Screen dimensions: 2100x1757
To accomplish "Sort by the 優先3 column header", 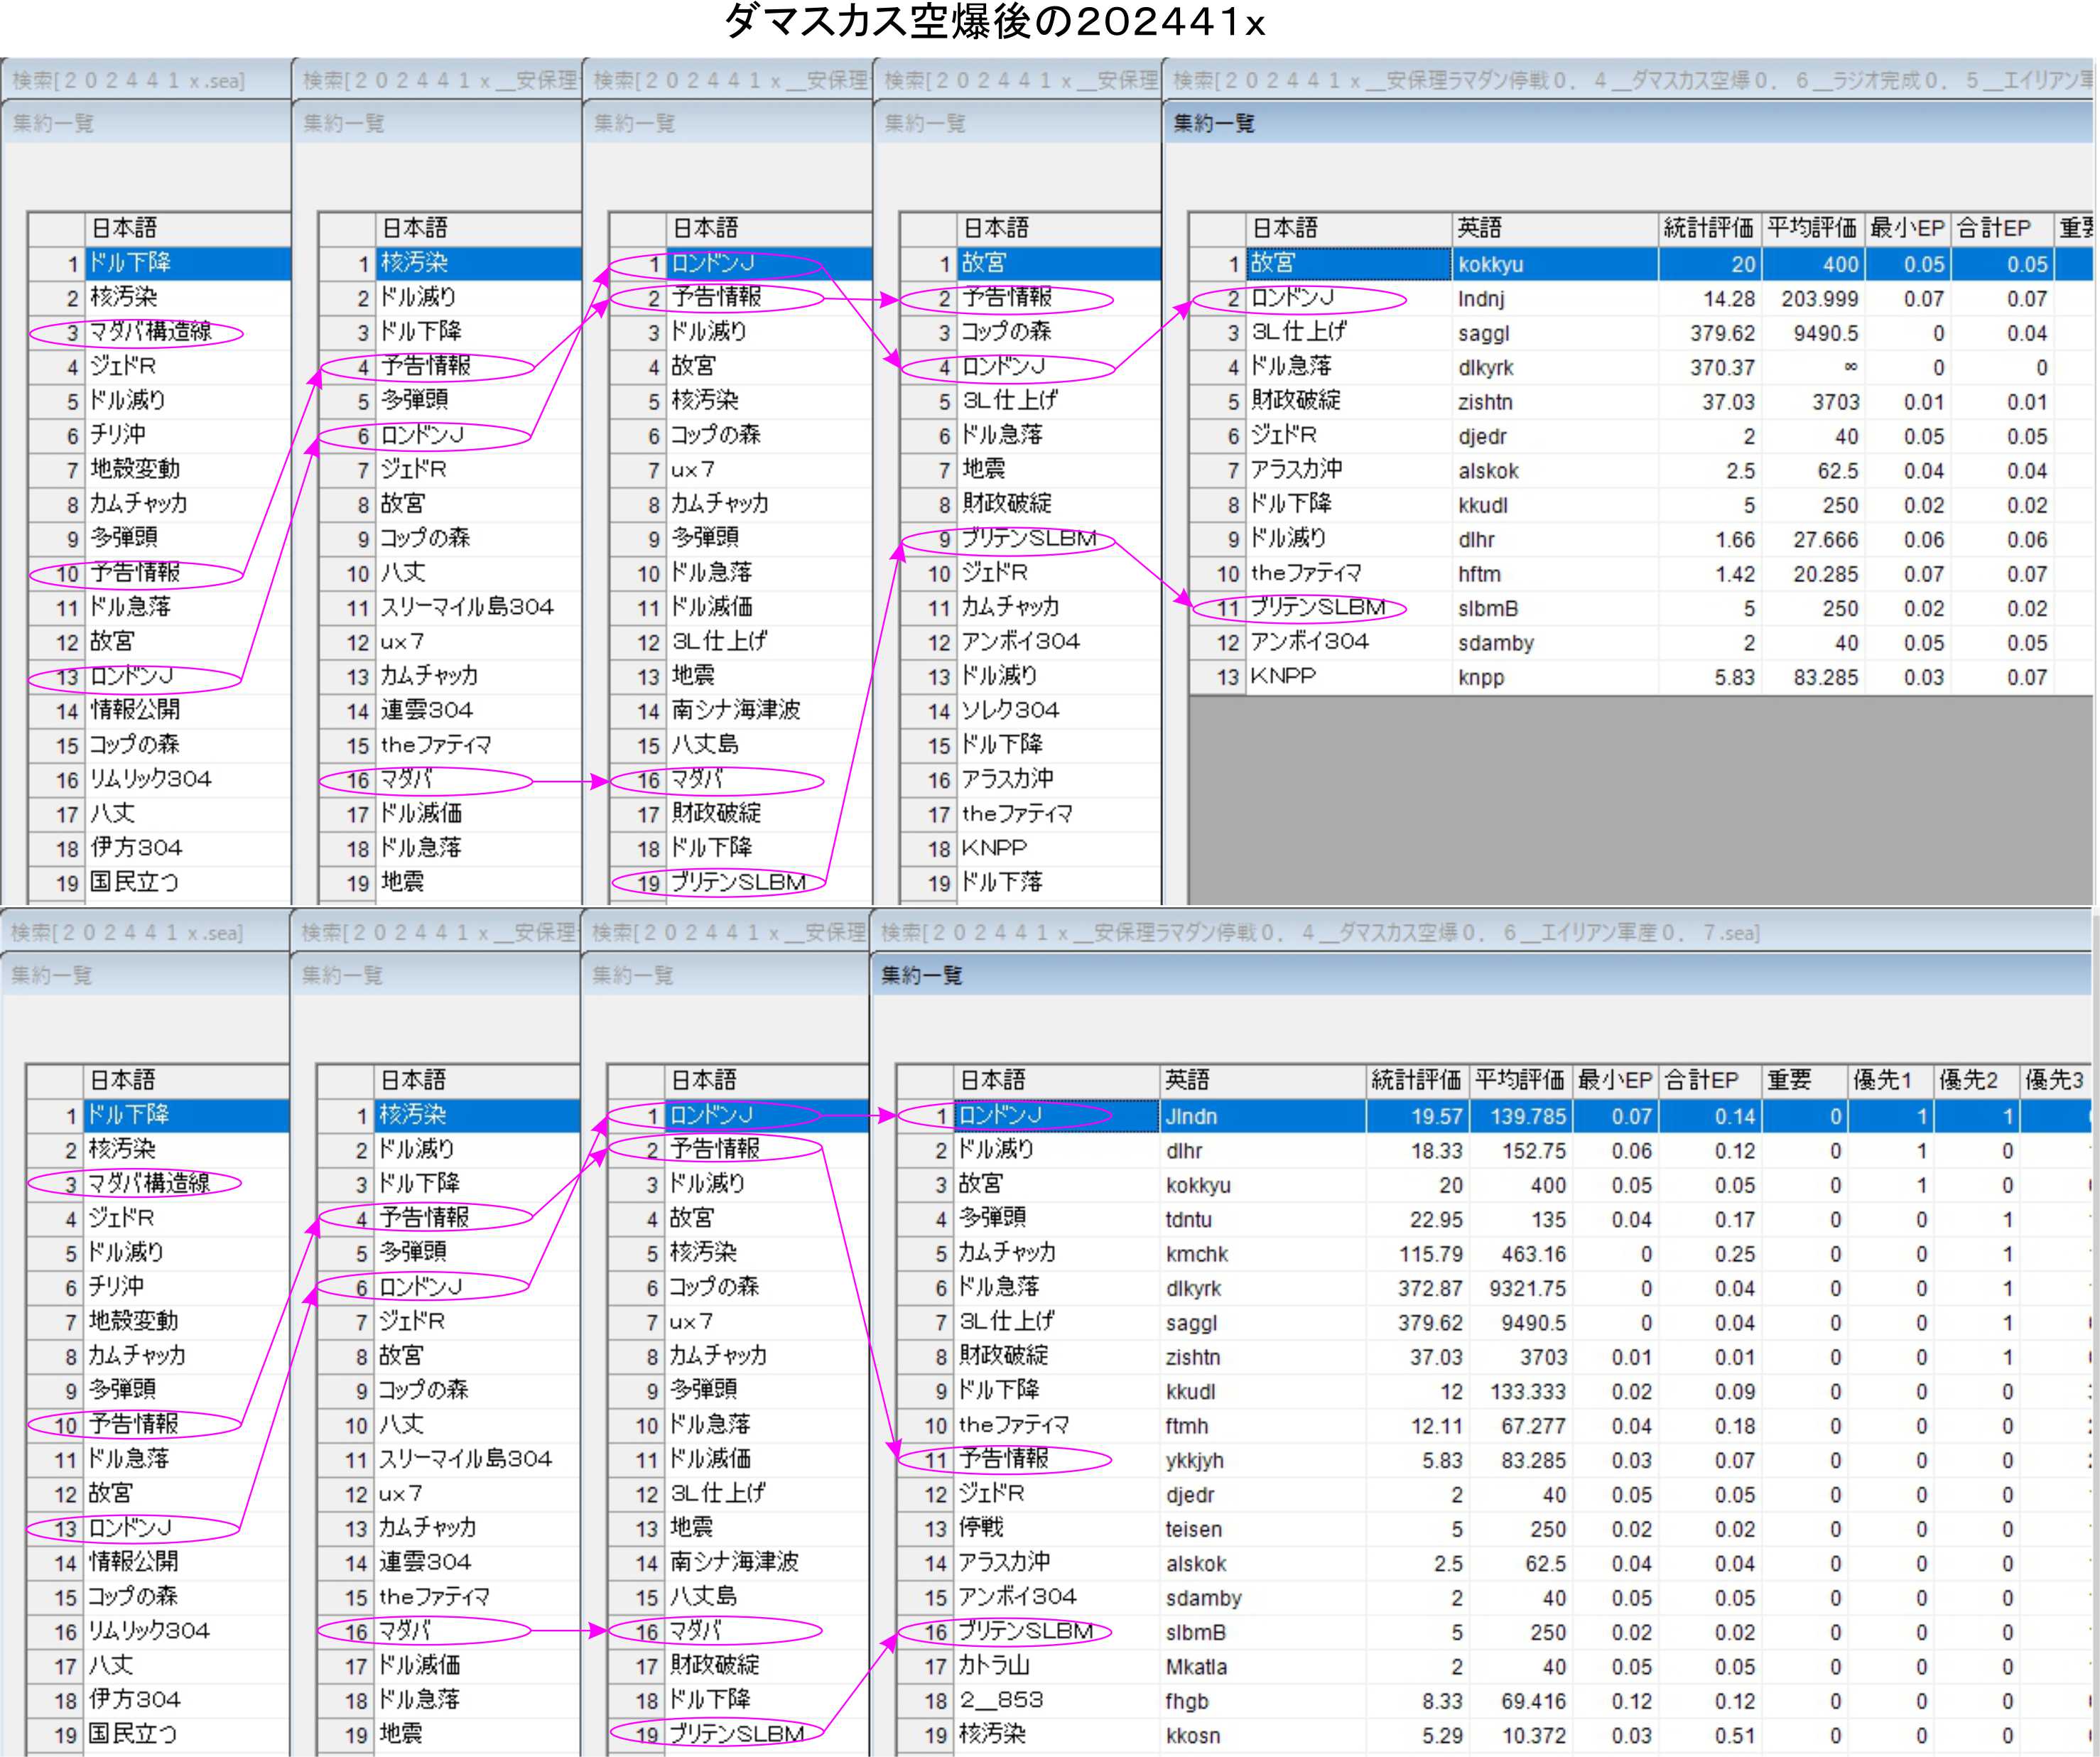I will (x=2055, y=1081).
